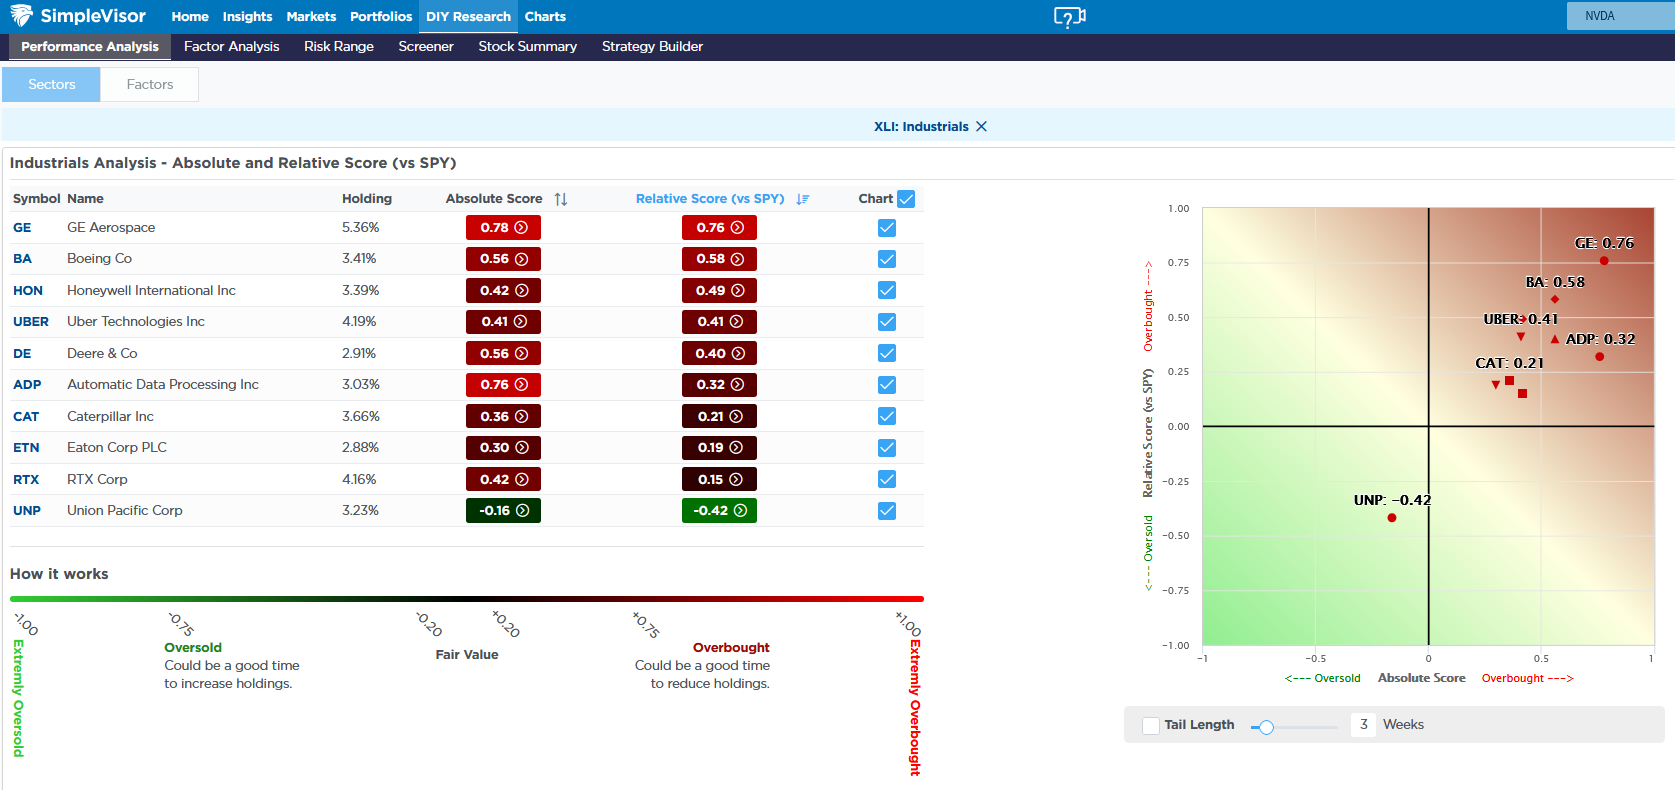Open BA absolute score 0.56 arrow

[521, 259]
